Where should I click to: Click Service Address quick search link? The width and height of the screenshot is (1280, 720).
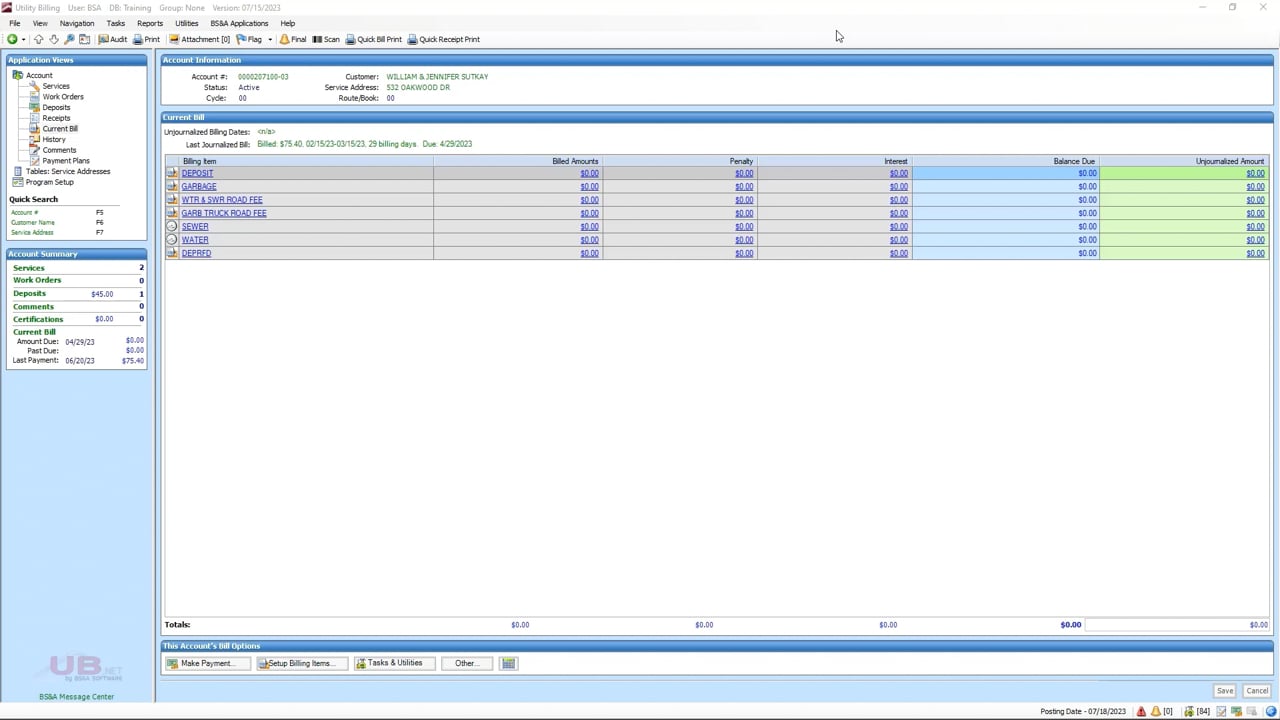(x=32, y=233)
